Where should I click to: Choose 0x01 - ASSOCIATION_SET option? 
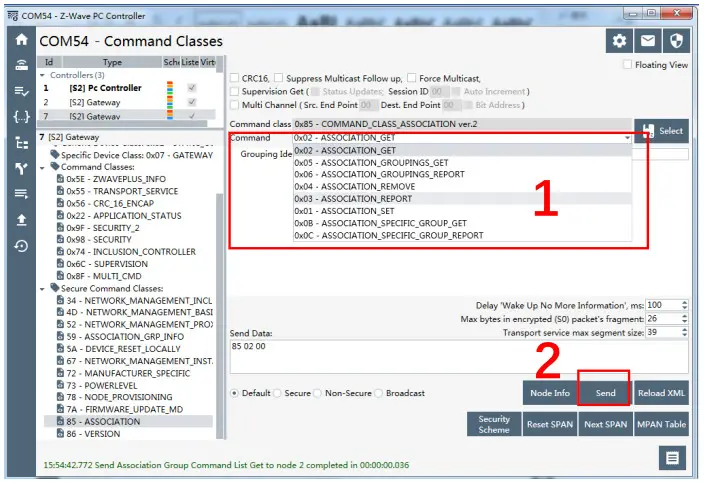point(462,211)
